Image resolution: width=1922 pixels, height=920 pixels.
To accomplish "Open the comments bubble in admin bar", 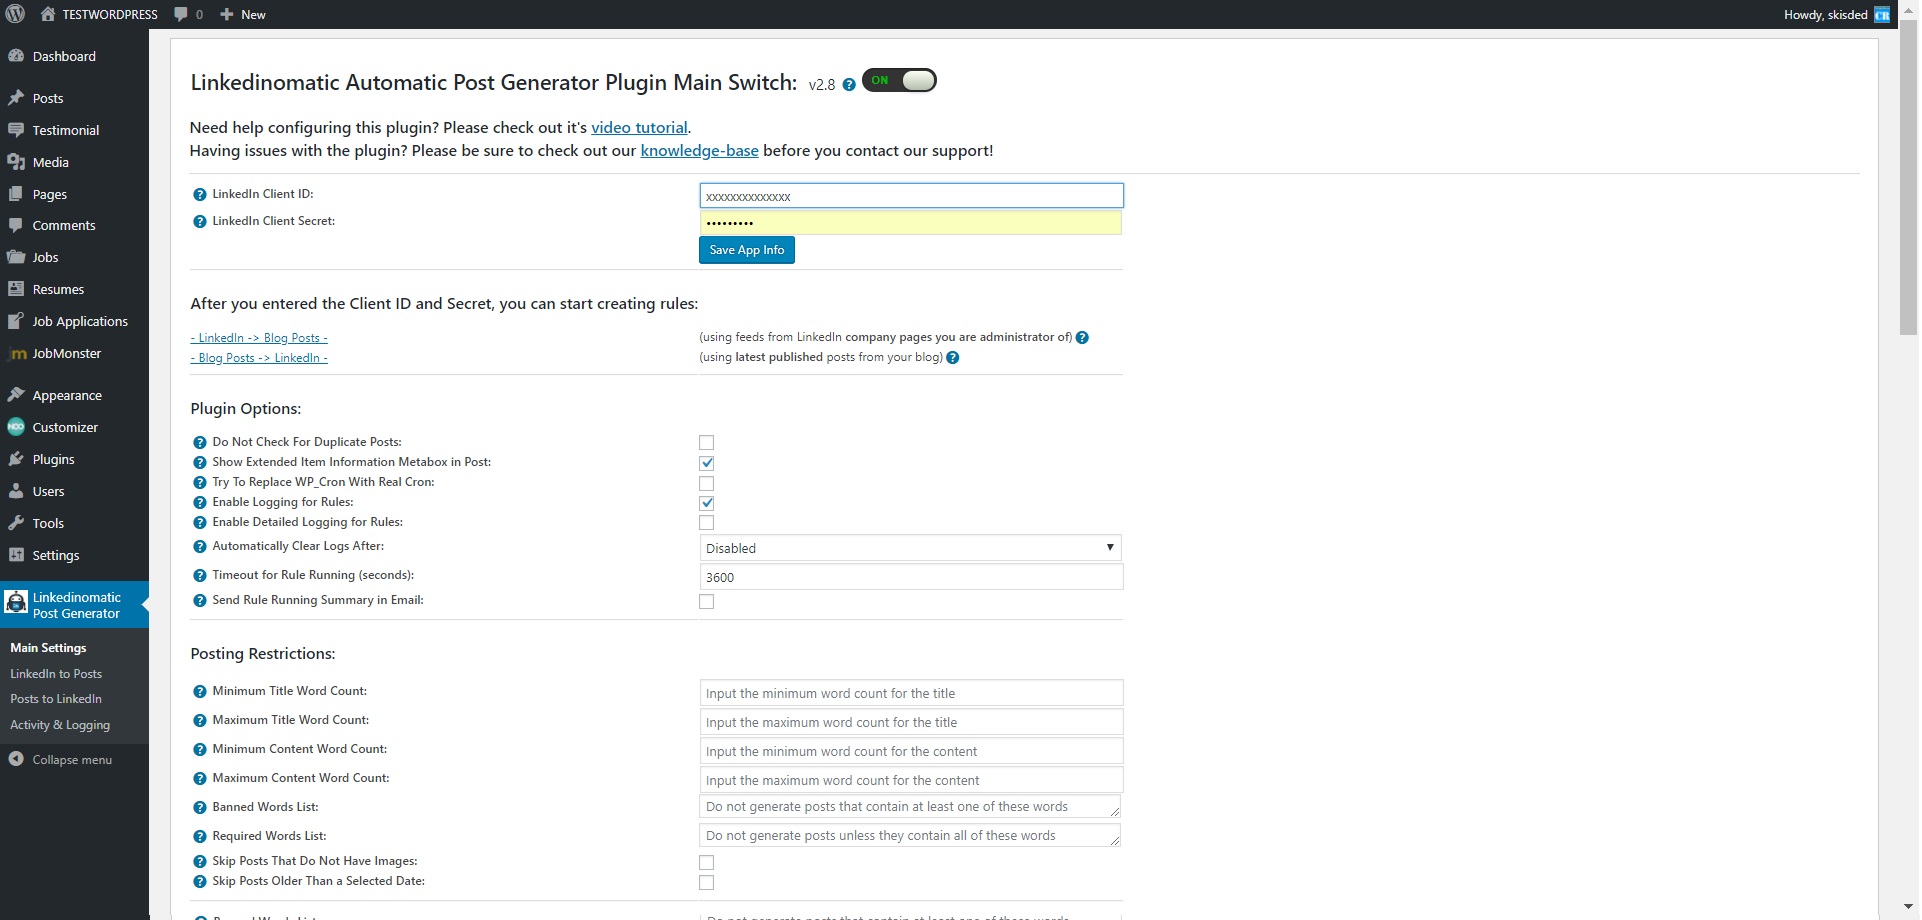I will pyautogui.click(x=188, y=14).
